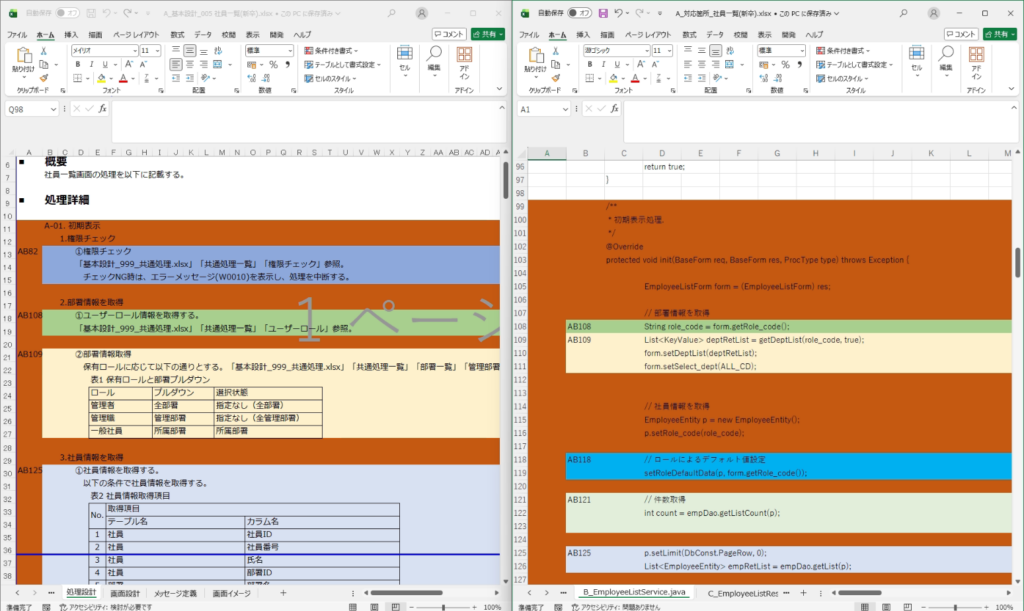The image size is (1024, 611).
Task: Click Center align icon in right window
Action: point(701,64)
